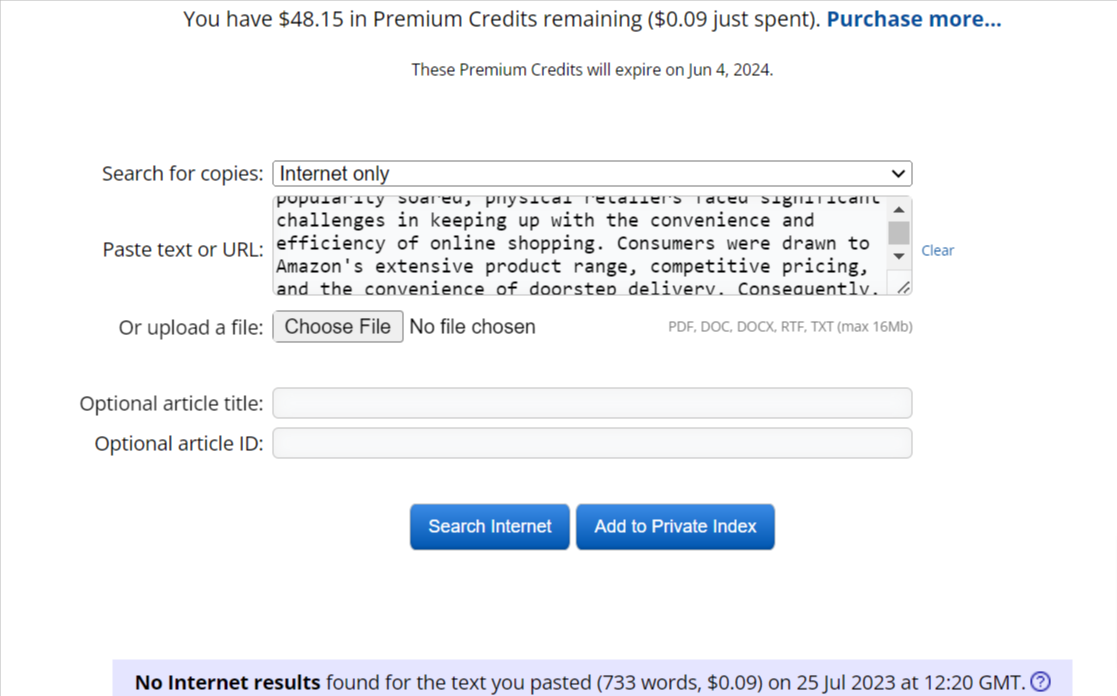The image size is (1117, 696).
Task: Click the text area scrollbar thumb
Action: pos(899,232)
